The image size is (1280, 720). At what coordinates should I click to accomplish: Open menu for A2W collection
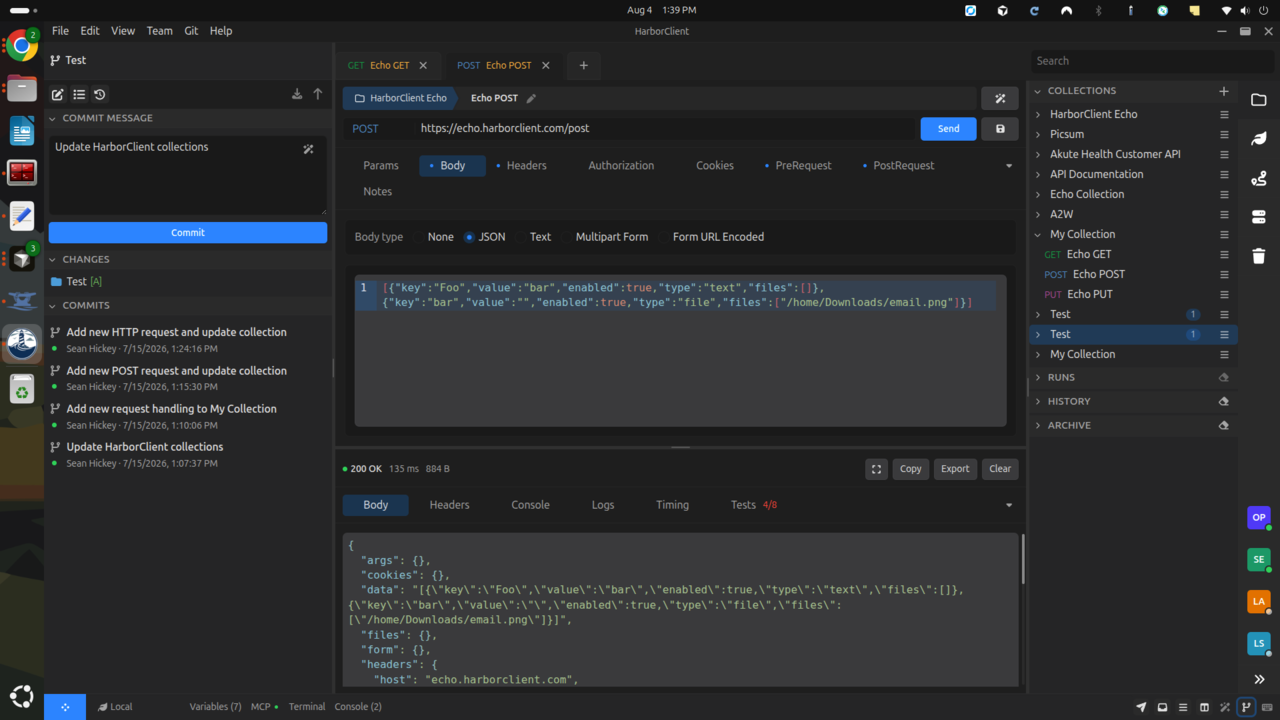pos(1224,214)
